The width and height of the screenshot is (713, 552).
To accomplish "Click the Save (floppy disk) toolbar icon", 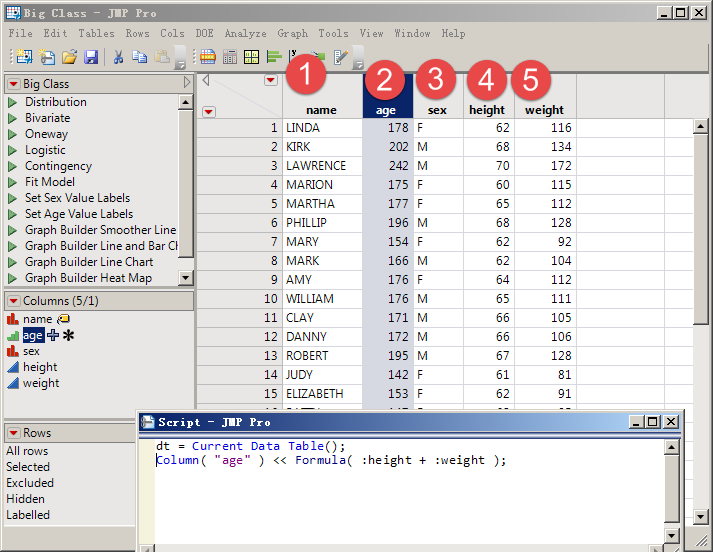I will tap(91, 57).
